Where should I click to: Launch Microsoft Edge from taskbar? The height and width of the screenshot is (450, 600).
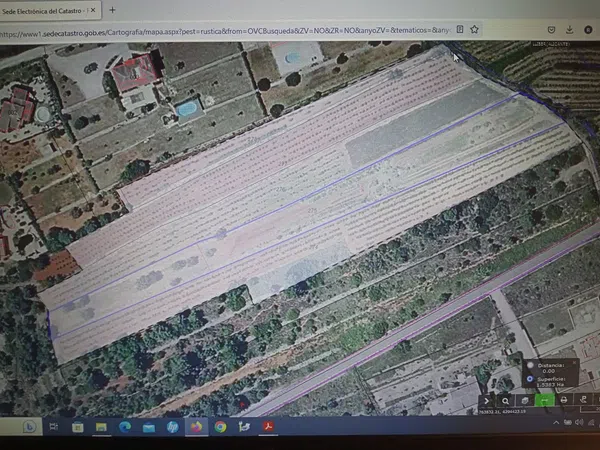pyautogui.click(x=125, y=427)
